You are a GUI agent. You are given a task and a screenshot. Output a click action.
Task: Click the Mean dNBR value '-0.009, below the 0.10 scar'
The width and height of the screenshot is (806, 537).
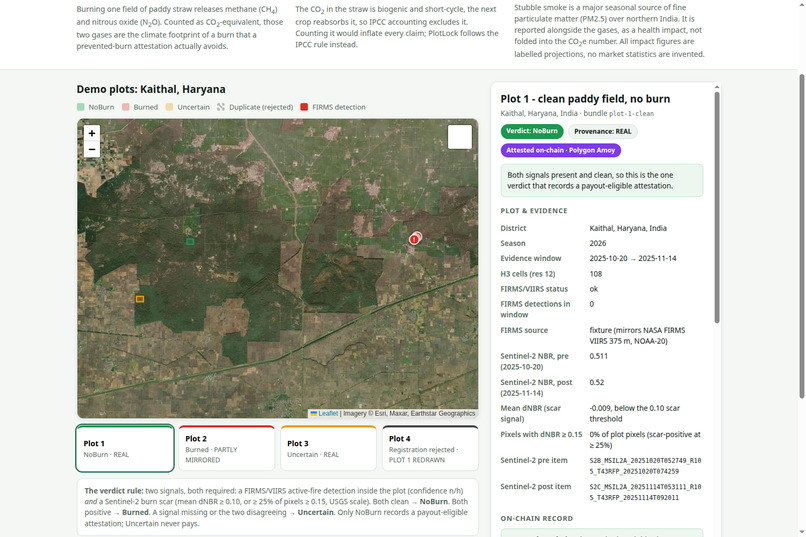click(635, 408)
